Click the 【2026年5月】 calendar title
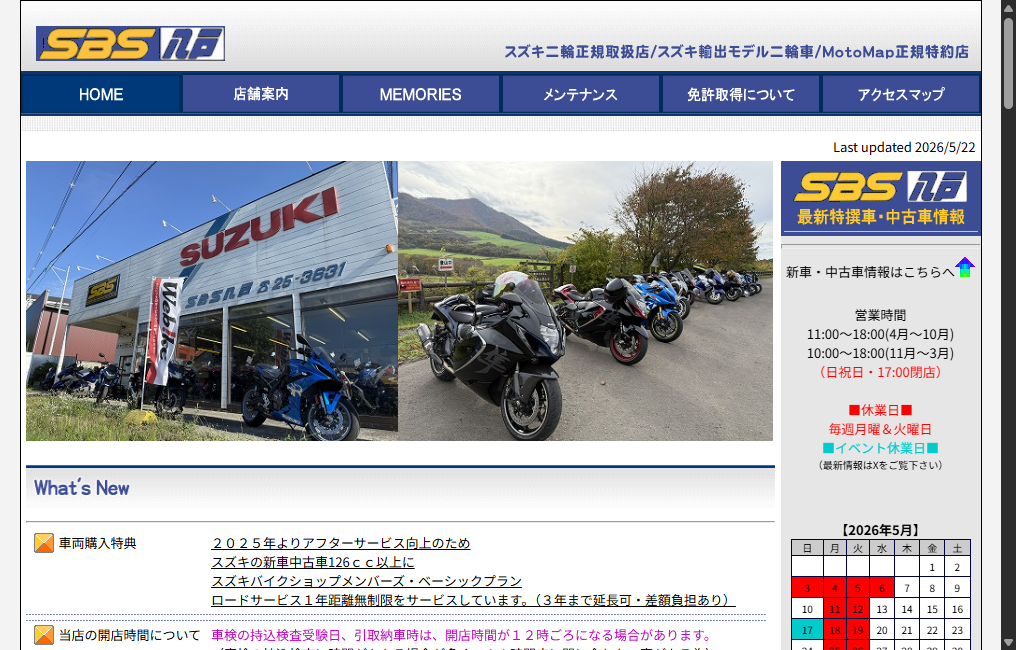Viewport: 1016px width, 650px height. pos(880,530)
